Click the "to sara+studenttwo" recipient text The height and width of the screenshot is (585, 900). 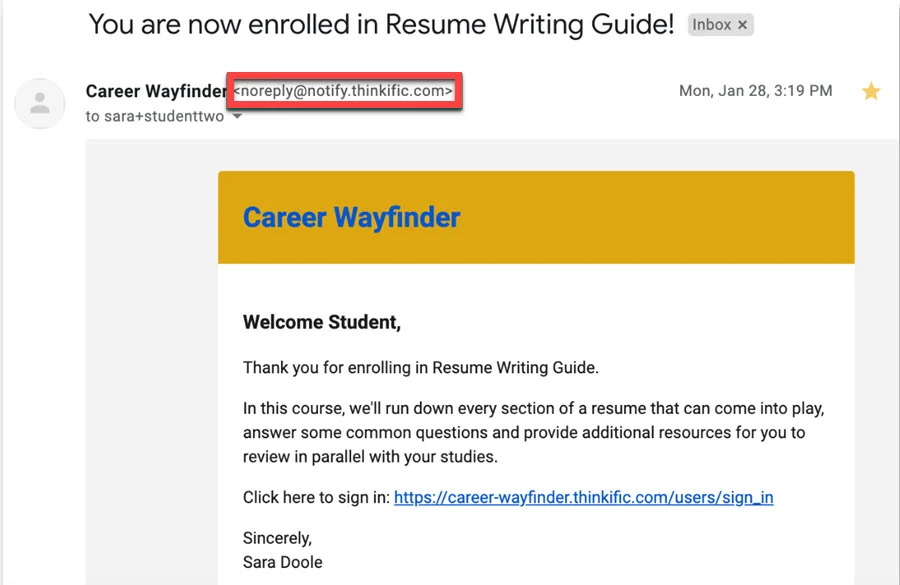pyautogui.click(x=156, y=116)
